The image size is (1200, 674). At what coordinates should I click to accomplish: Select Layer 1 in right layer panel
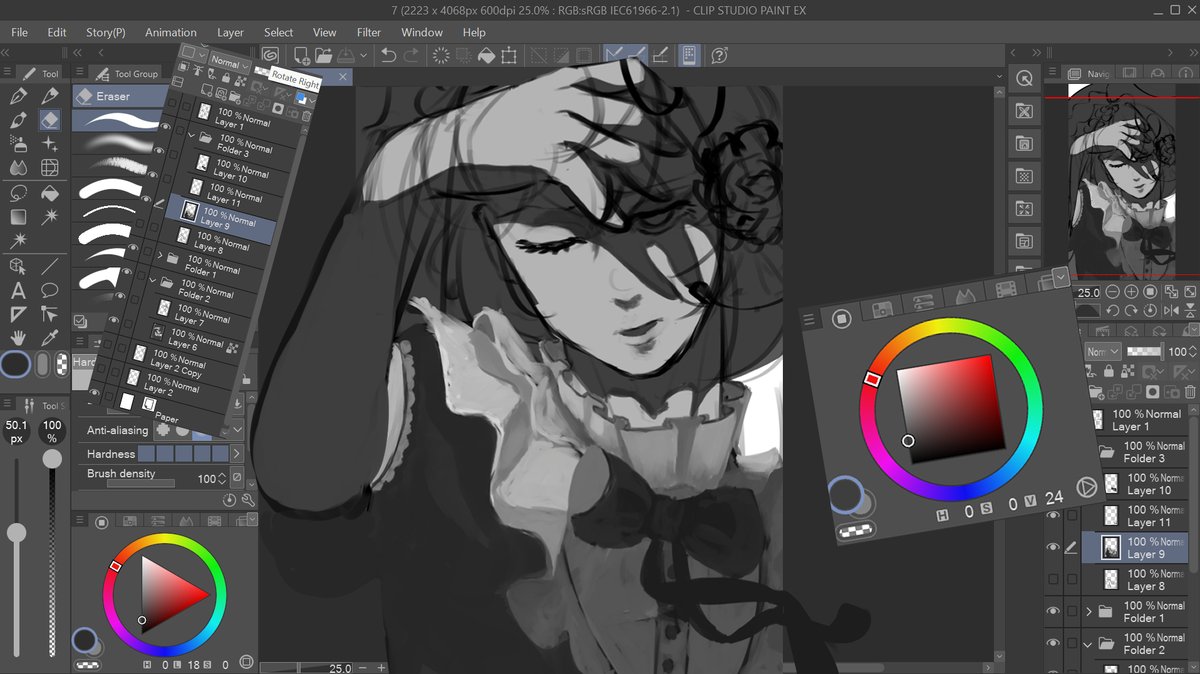[x=1142, y=420]
